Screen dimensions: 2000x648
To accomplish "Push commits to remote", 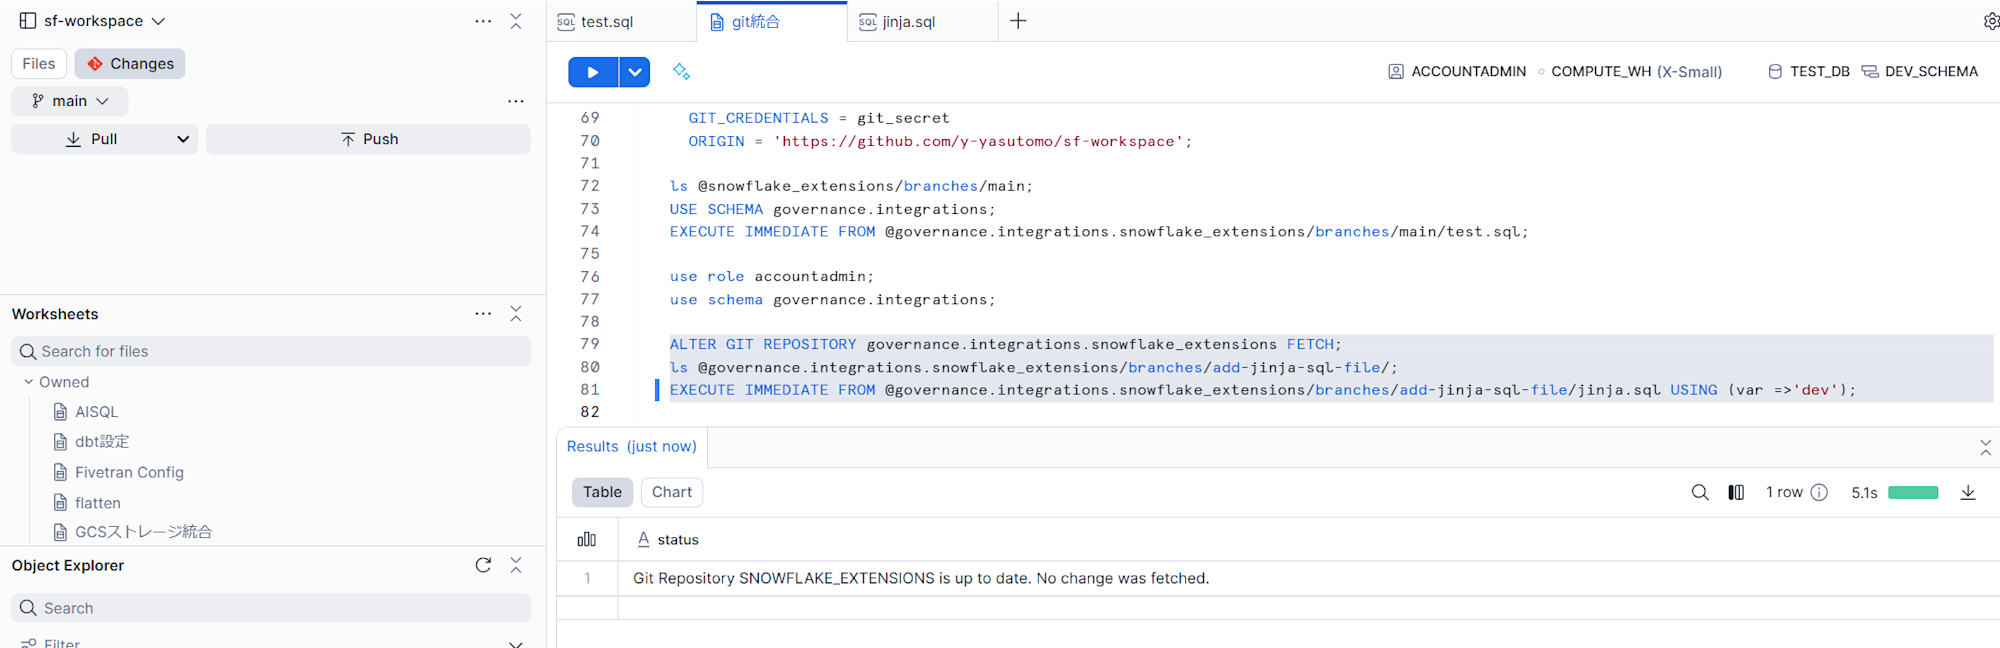I will pyautogui.click(x=368, y=139).
